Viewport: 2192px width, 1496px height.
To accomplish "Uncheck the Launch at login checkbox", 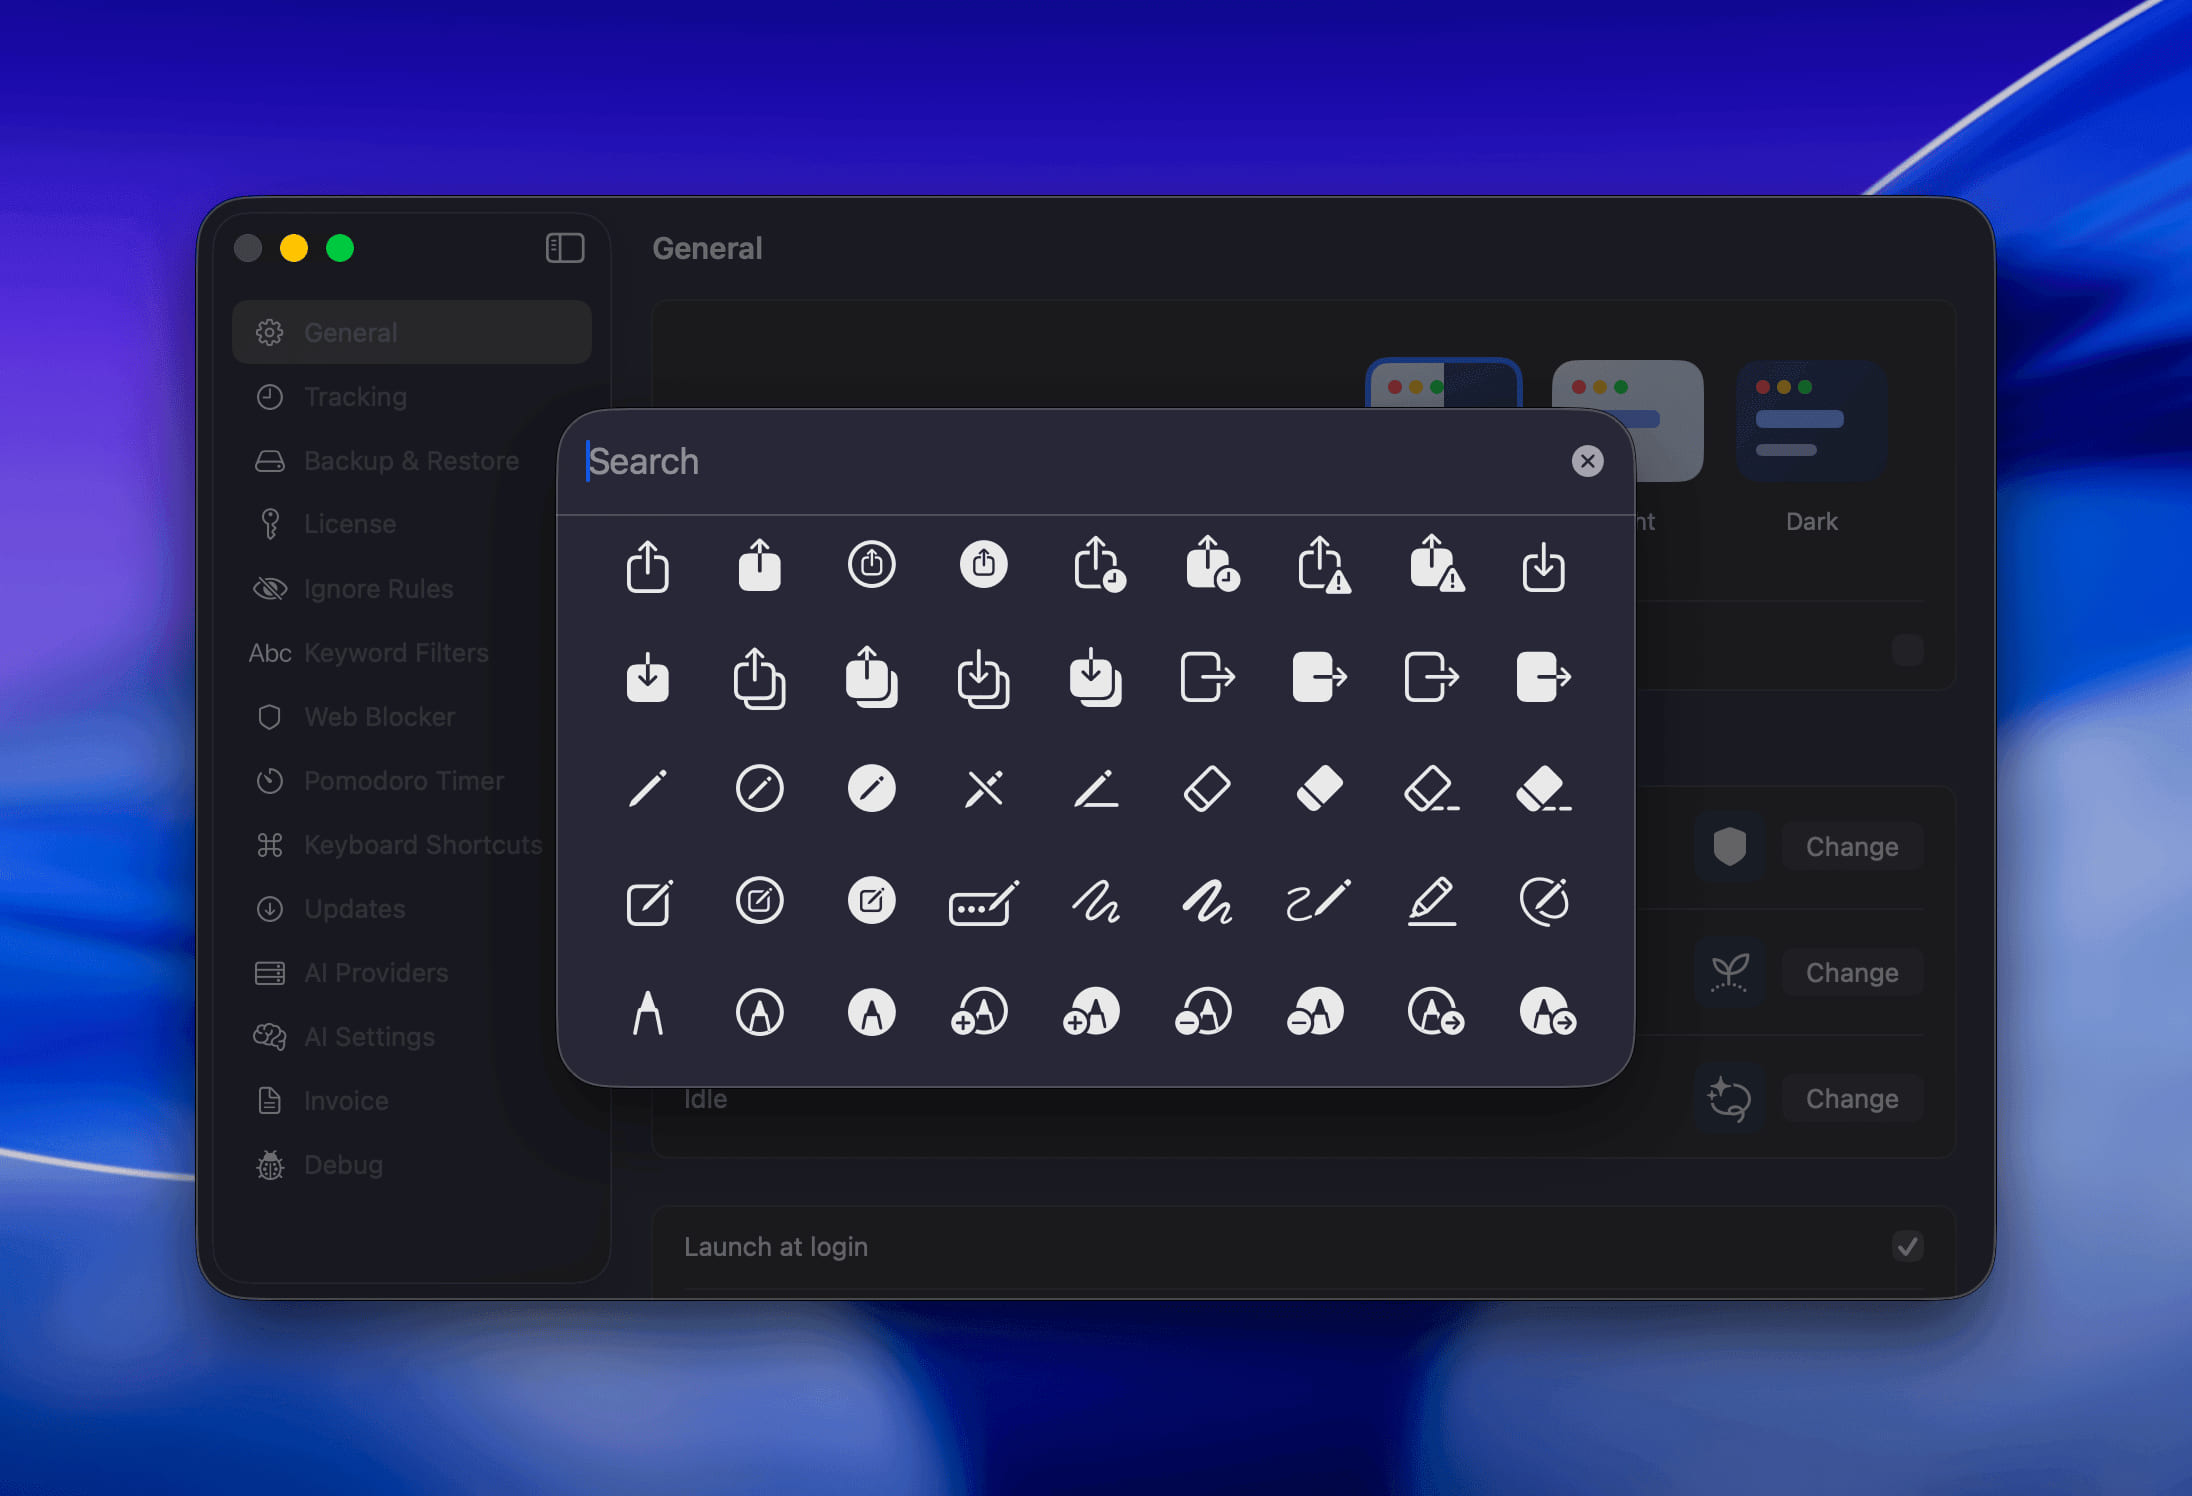I will (1907, 1246).
